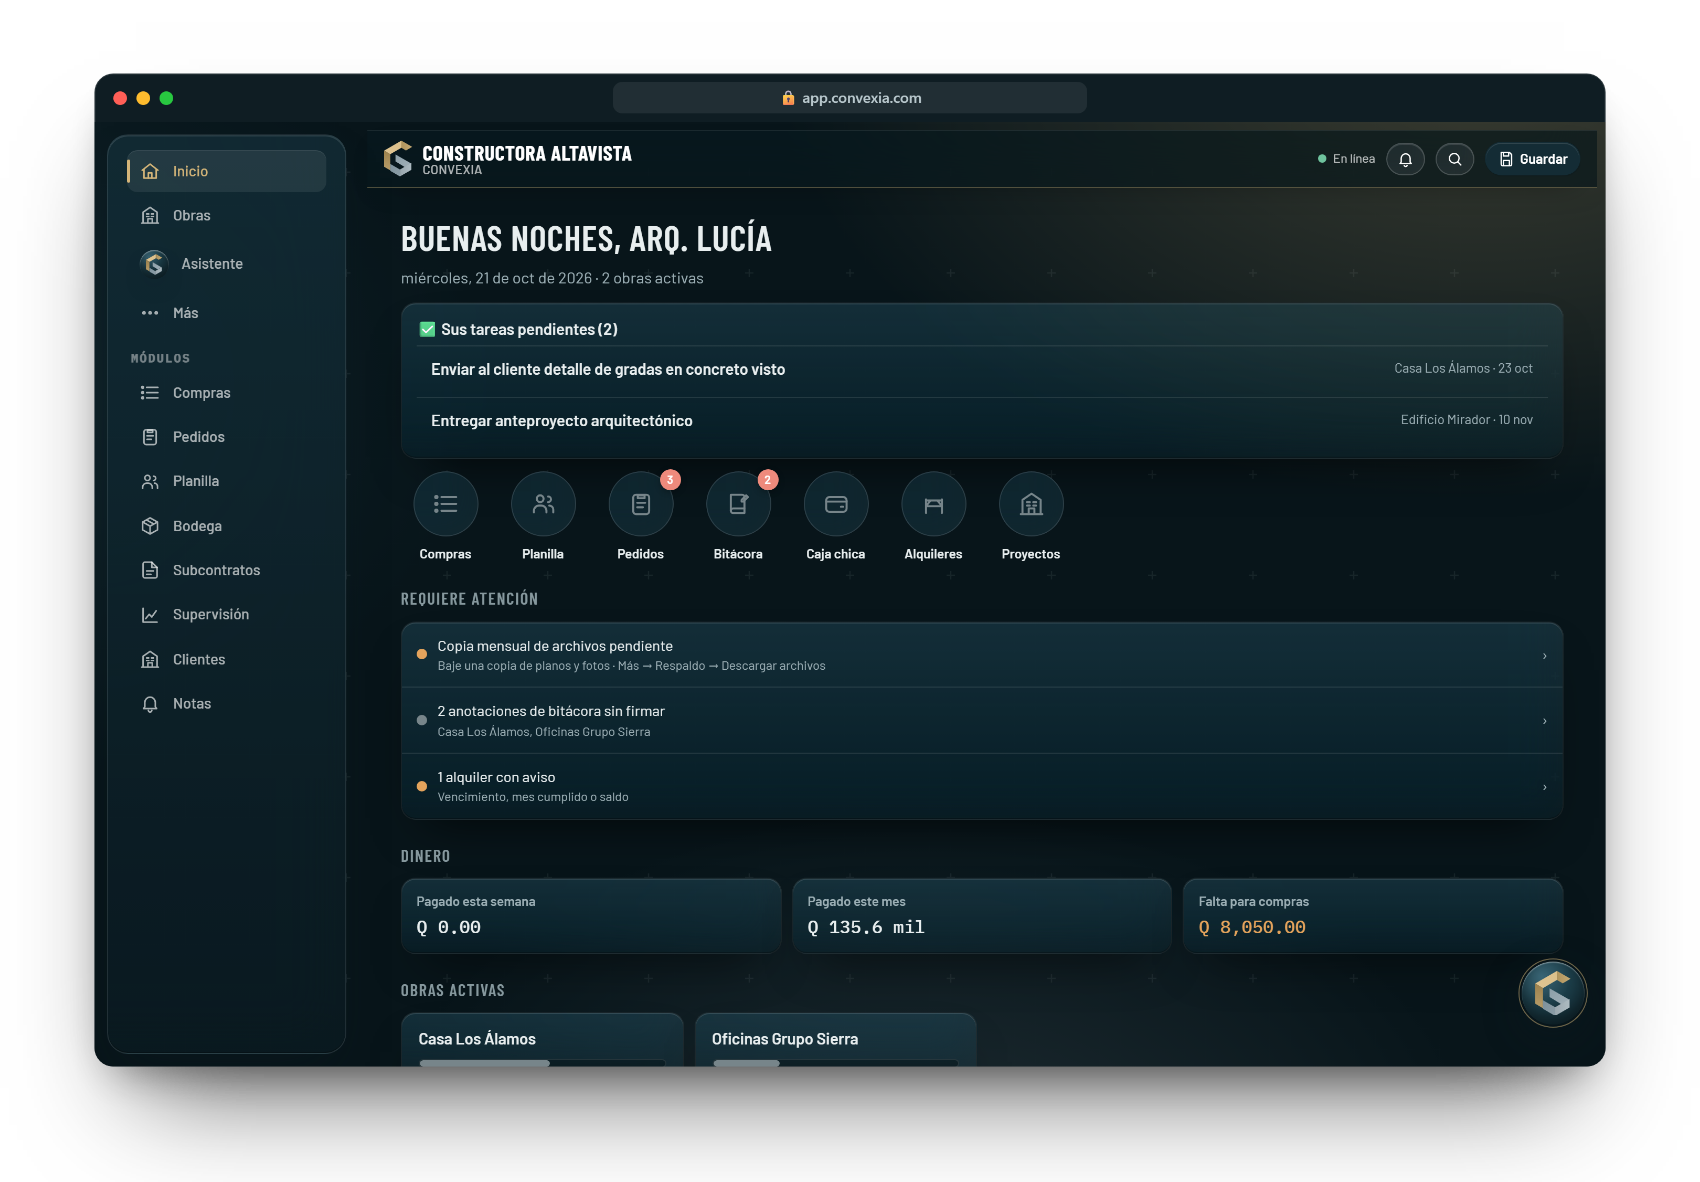The height and width of the screenshot is (1182, 1700).
Task: Open the Falta para compras card
Action: [x=1373, y=916]
